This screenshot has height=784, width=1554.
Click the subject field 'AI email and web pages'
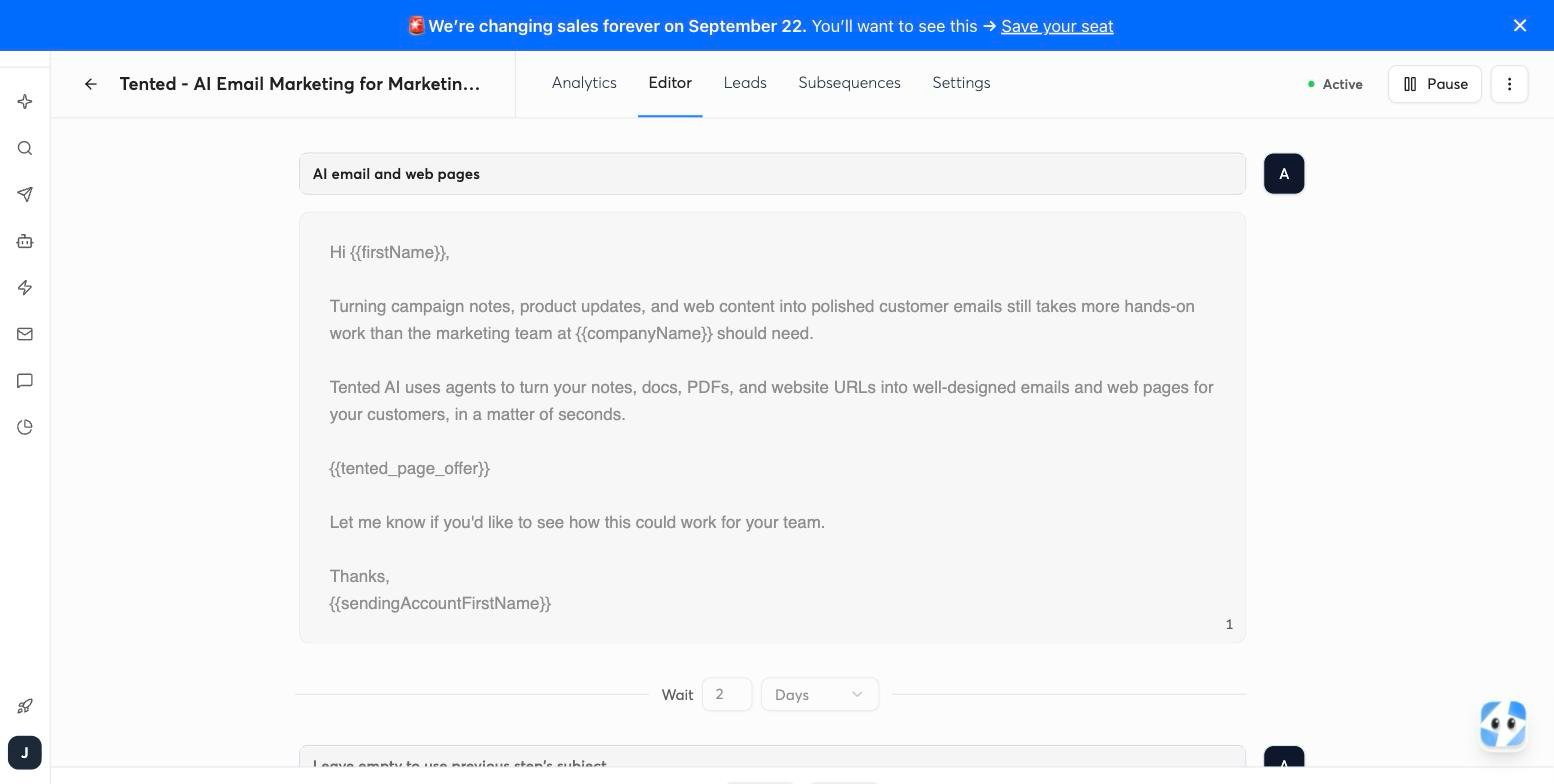pyautogui.click(x=772, y=174)
